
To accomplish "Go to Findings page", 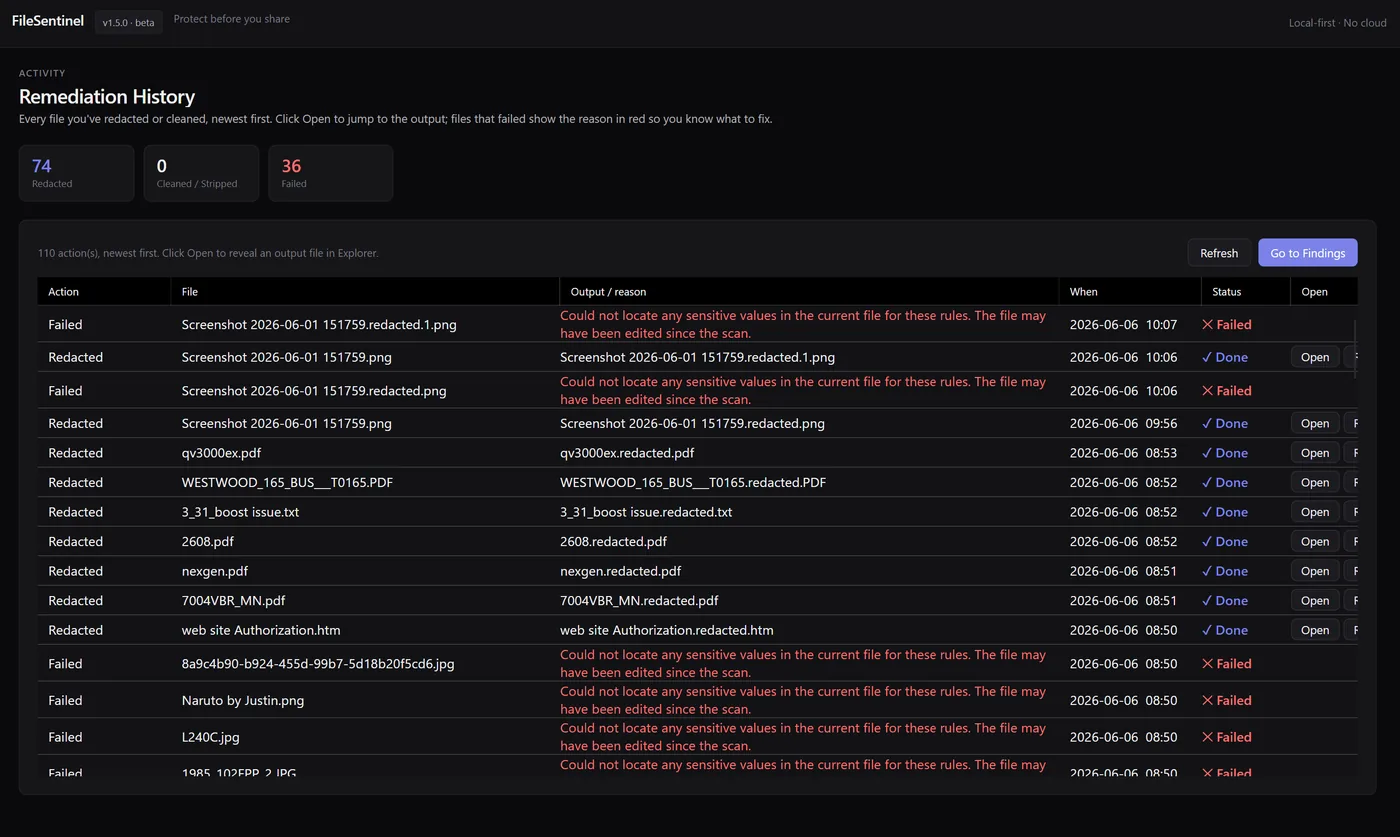I will tap(1308, 253).
